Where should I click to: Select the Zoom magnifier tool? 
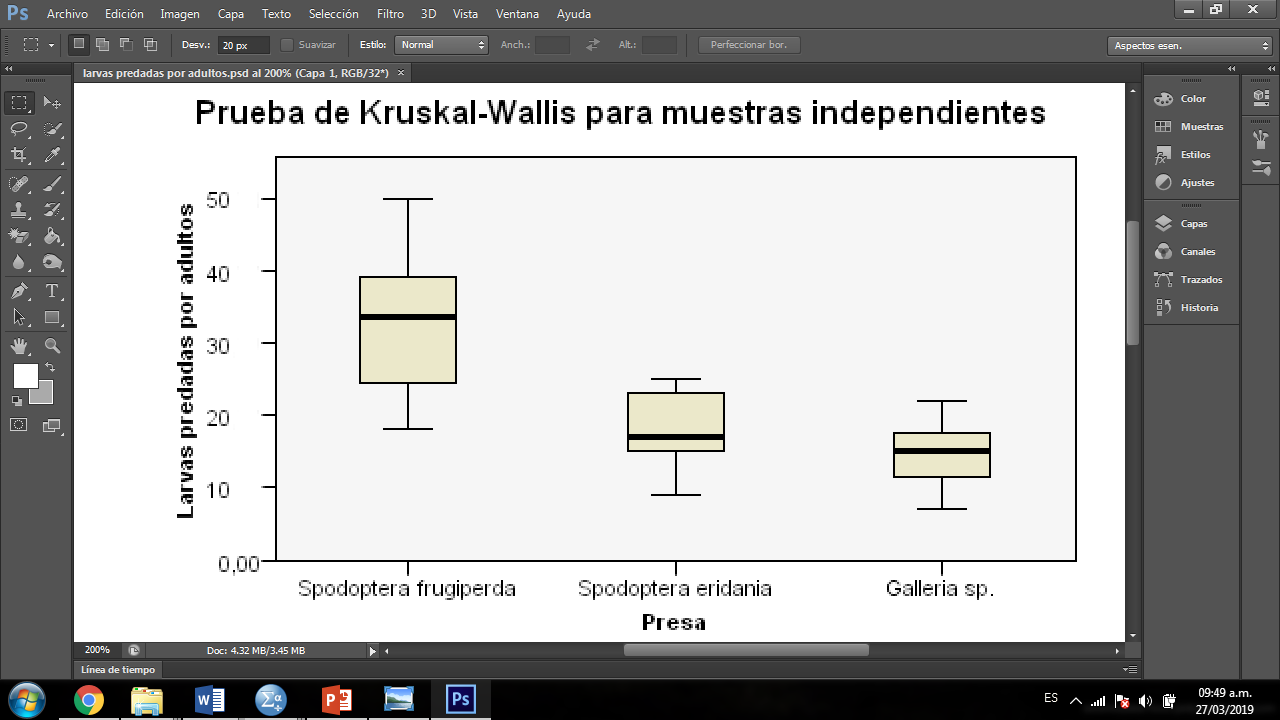point(53,346)
